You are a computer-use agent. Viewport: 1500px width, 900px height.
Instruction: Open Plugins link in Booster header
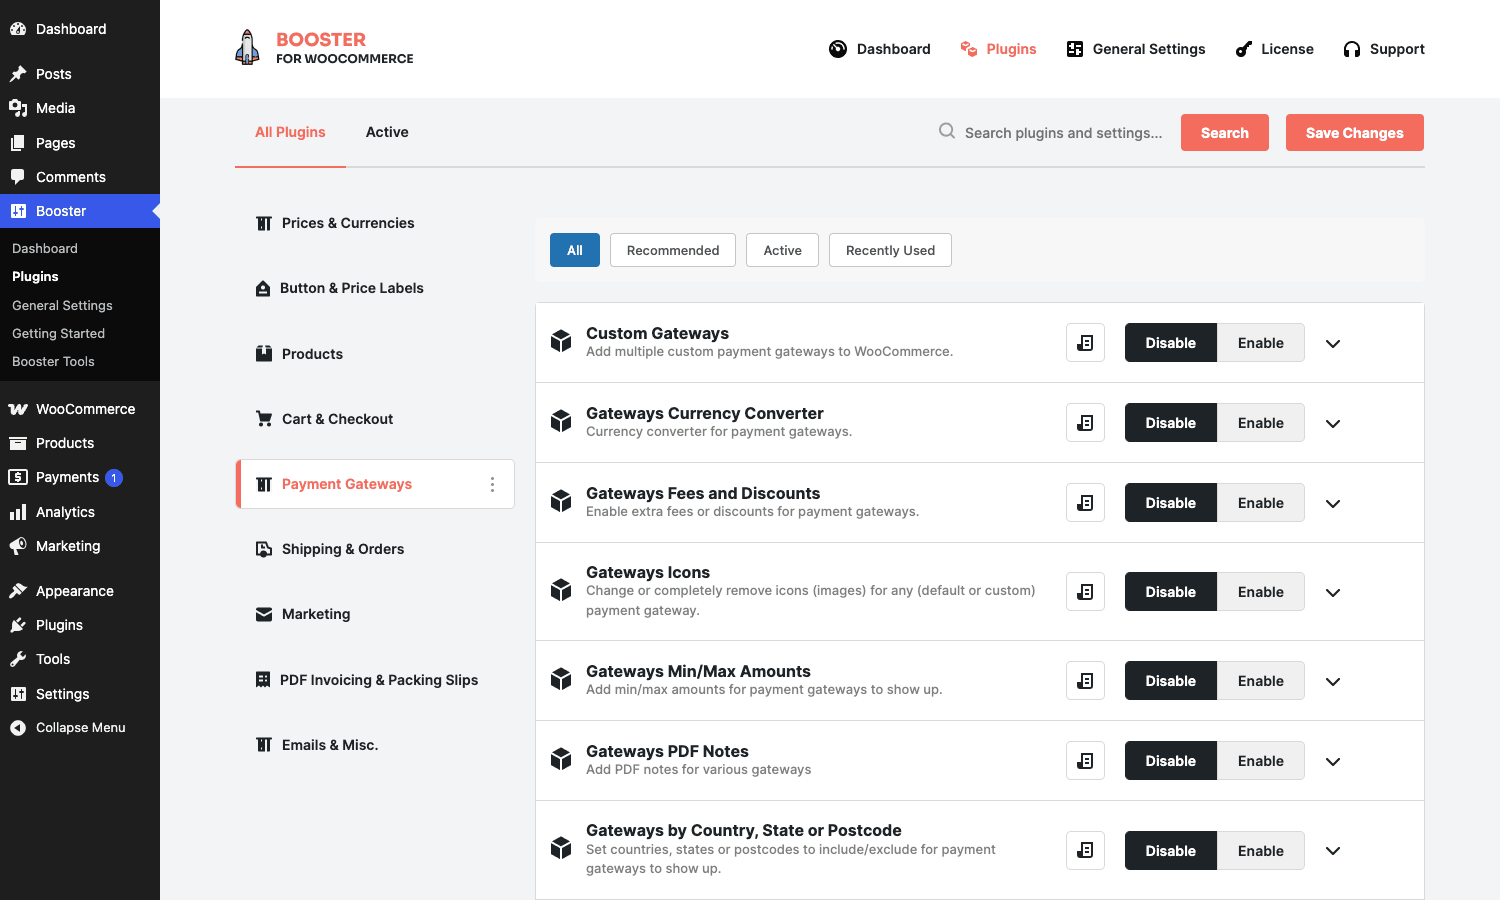pyautogui.click(x=998, y=49)
